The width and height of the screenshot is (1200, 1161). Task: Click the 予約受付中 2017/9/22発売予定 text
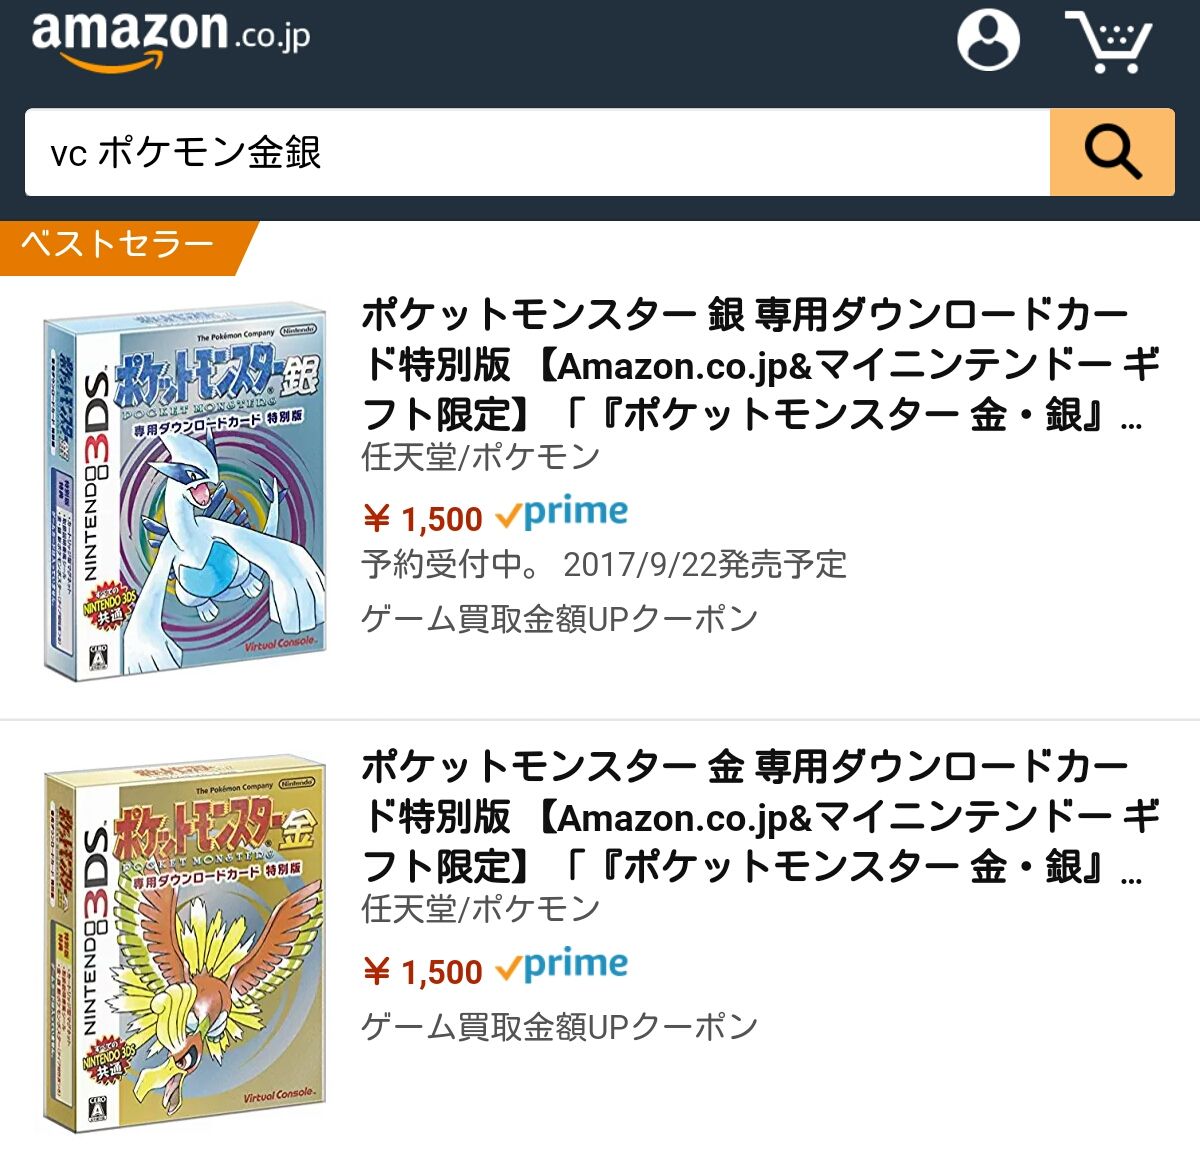pyautogui.click(x=604, y=565)
